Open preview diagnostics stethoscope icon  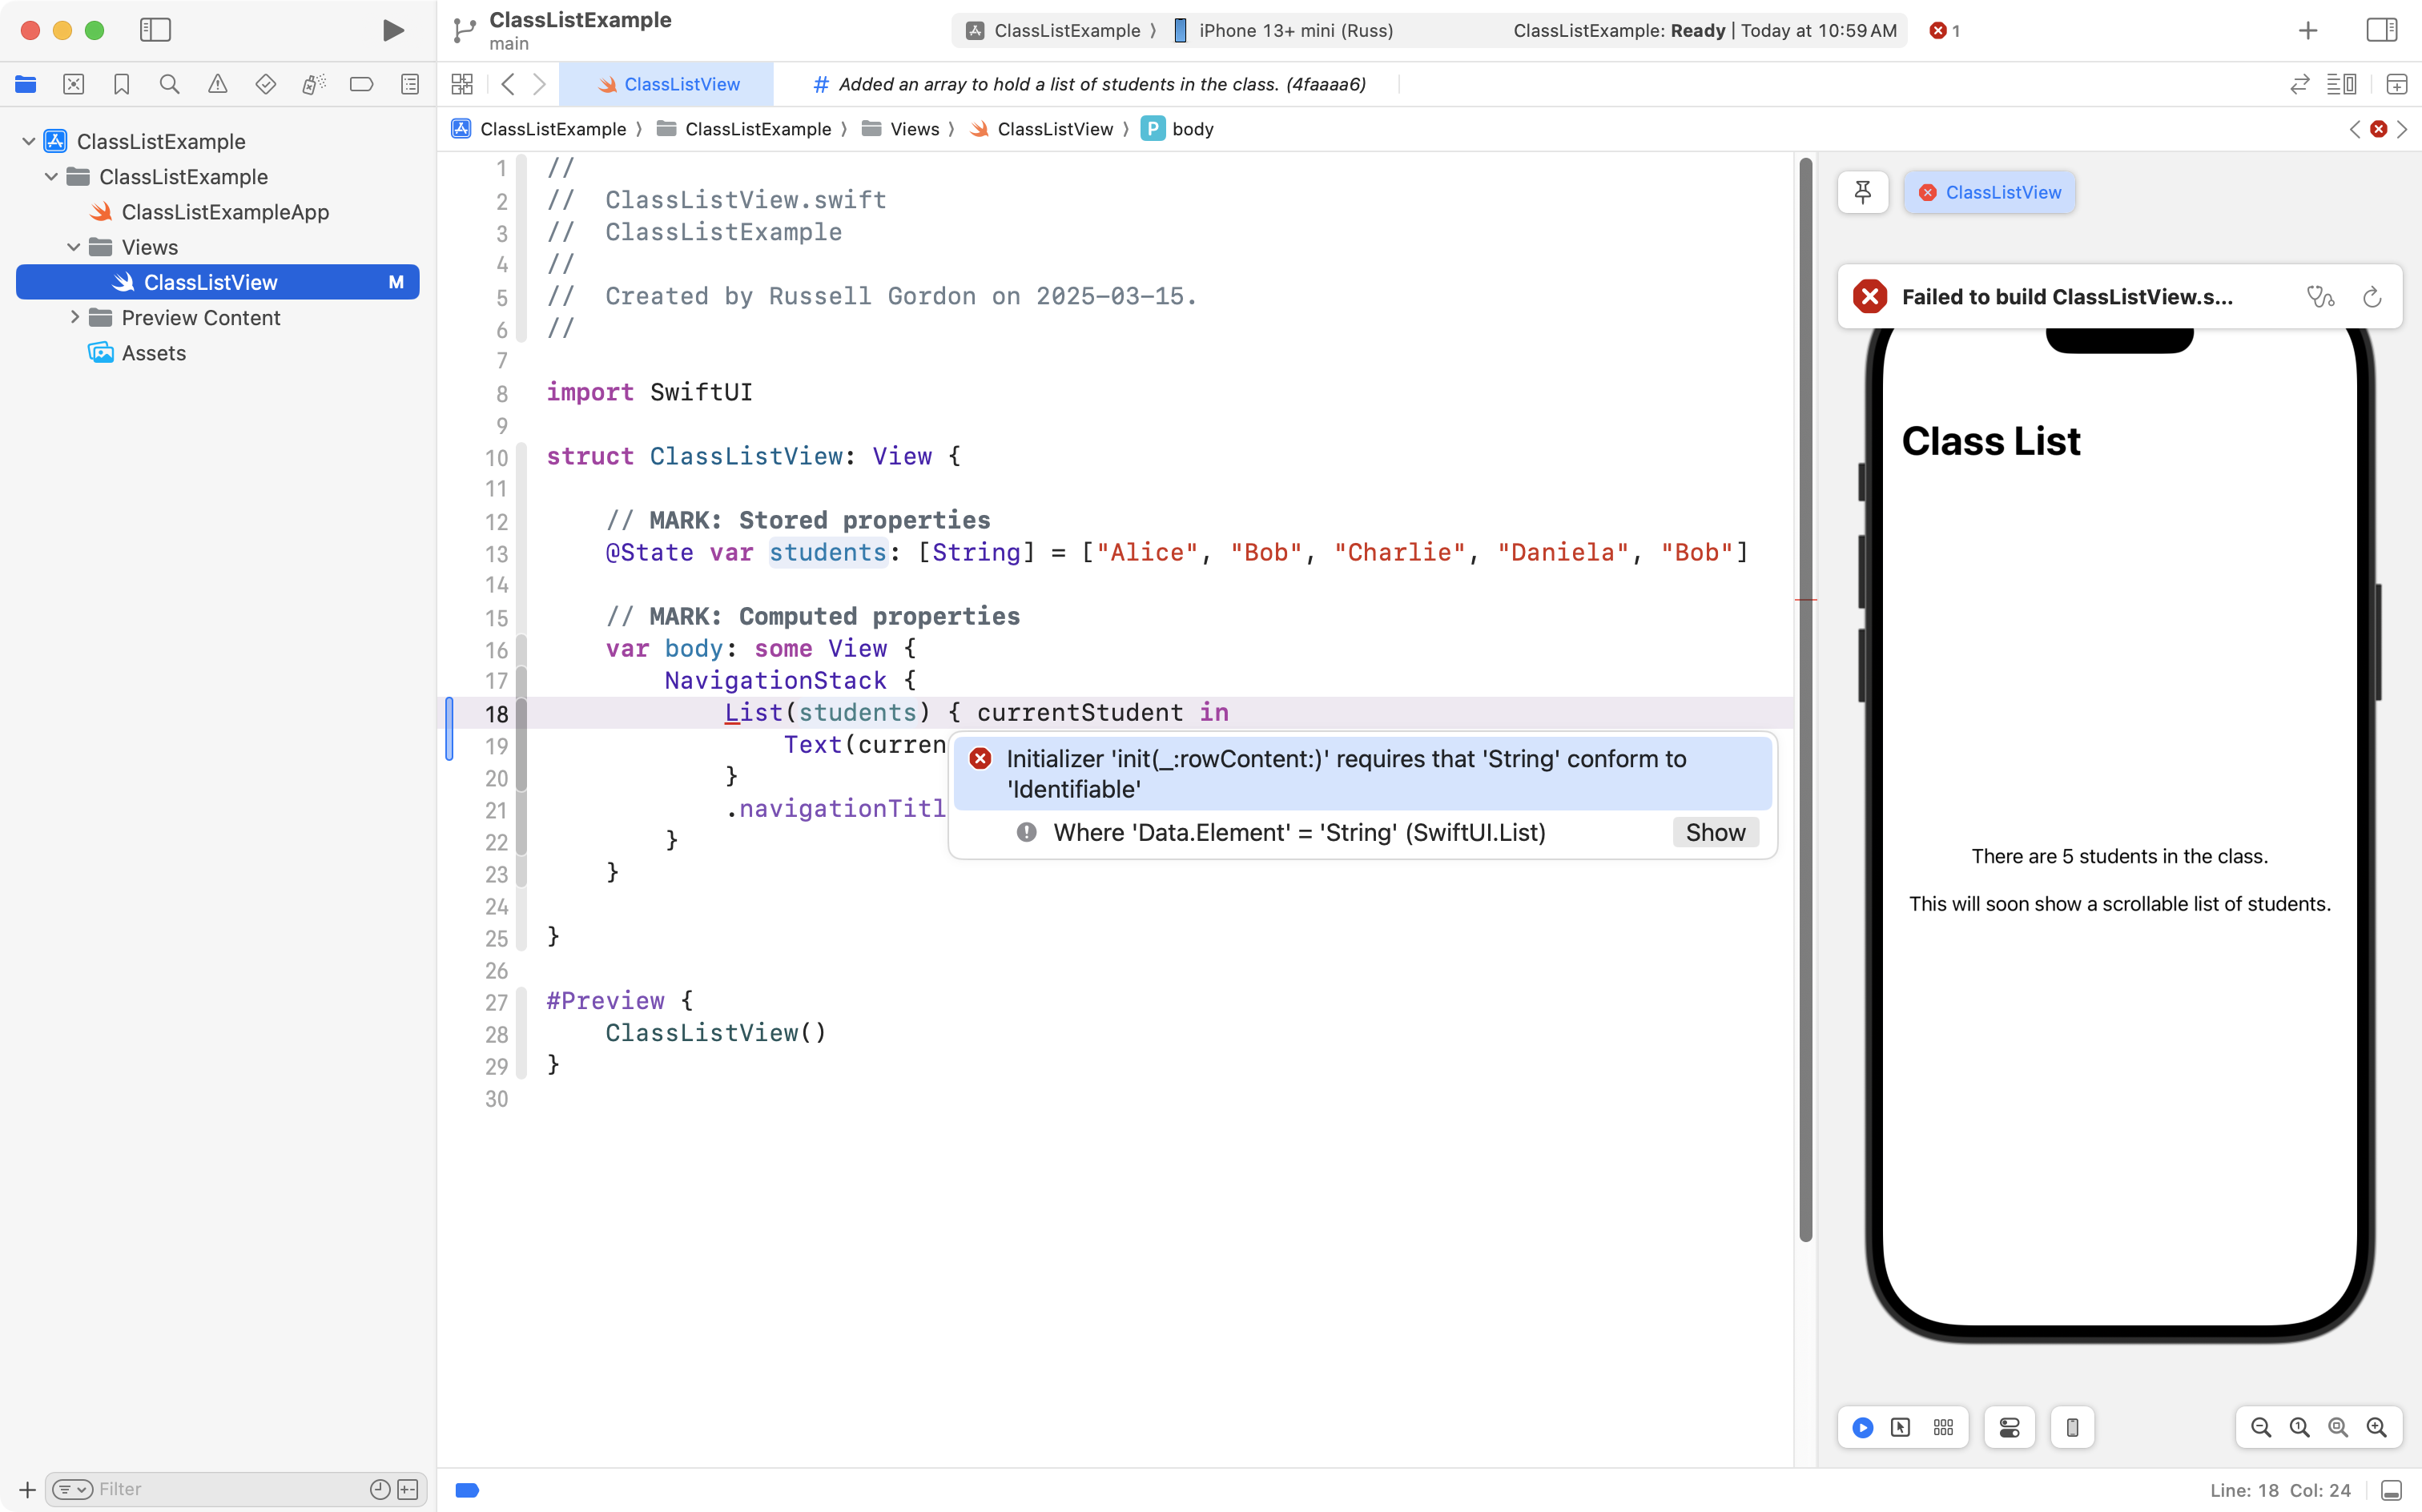click(2320, 297)
